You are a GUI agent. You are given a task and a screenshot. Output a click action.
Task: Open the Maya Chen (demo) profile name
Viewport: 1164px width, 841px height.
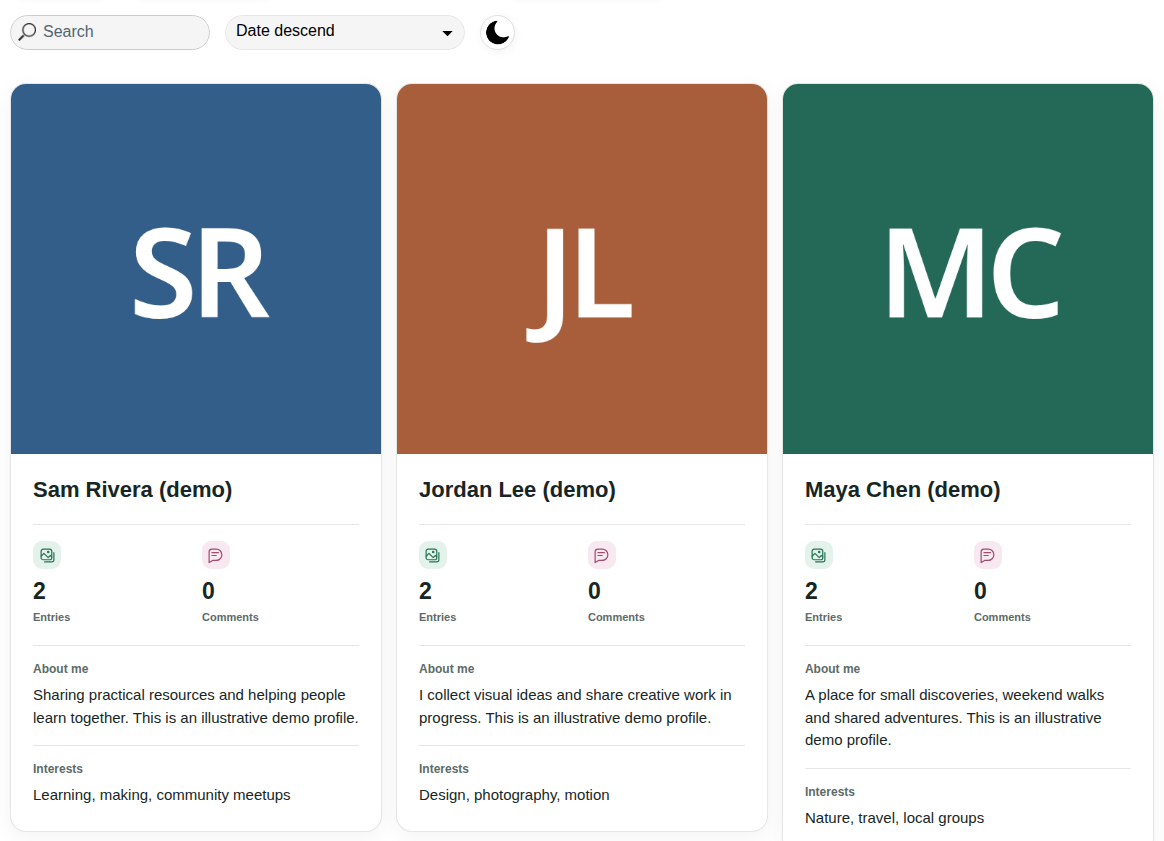903,490
